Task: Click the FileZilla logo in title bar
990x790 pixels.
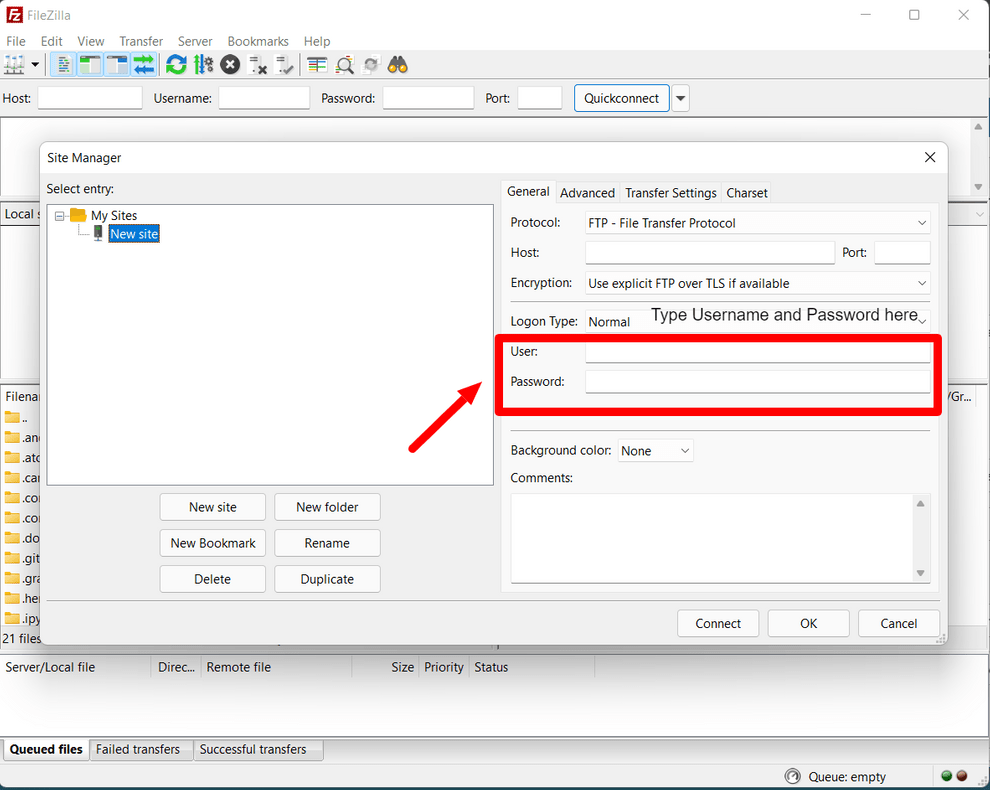Action: (14, 15)
